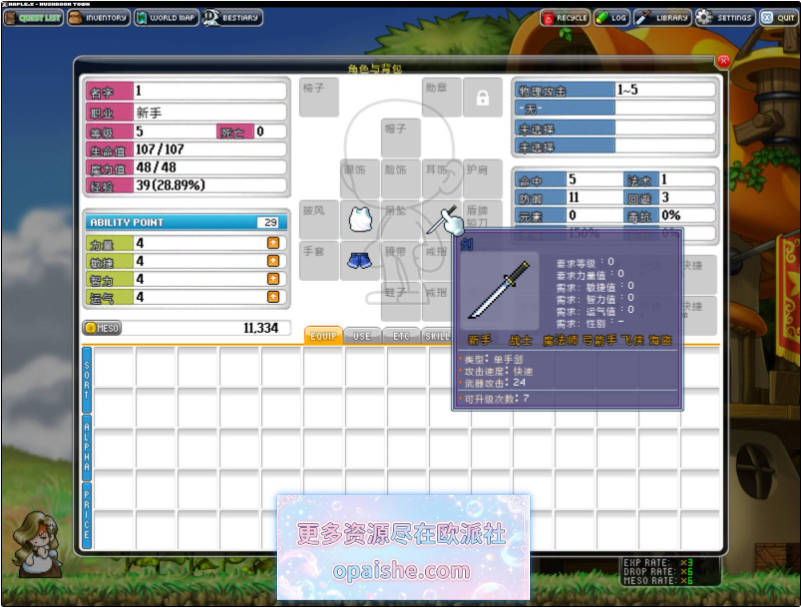The height and width of the screenshot is (607, 801).
Task: Sort inventory by PRICE
Action: (x=87, y=515)
